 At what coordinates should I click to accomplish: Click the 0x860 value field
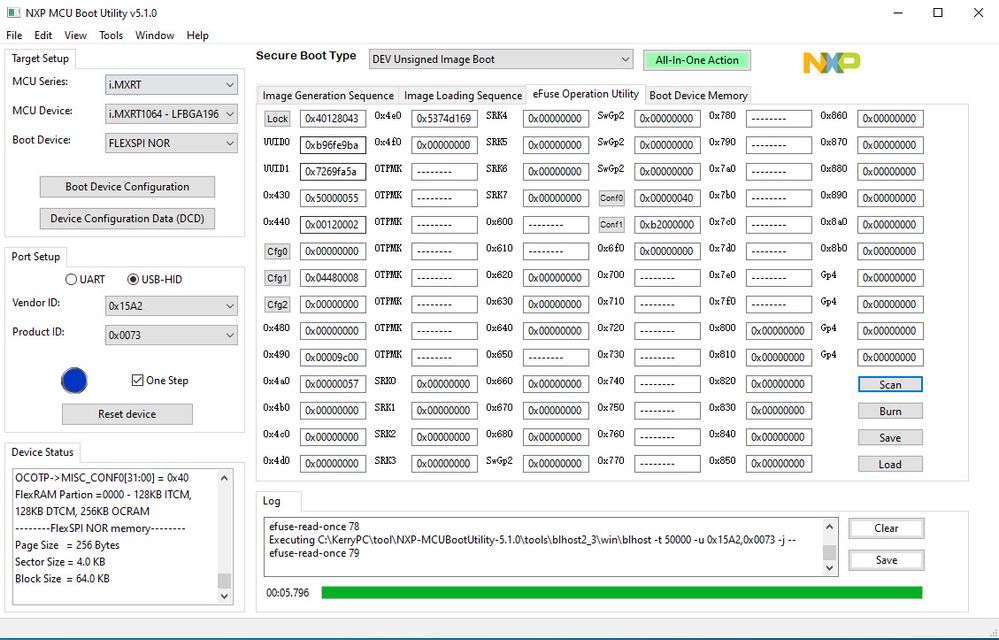(x=890, y=119)
